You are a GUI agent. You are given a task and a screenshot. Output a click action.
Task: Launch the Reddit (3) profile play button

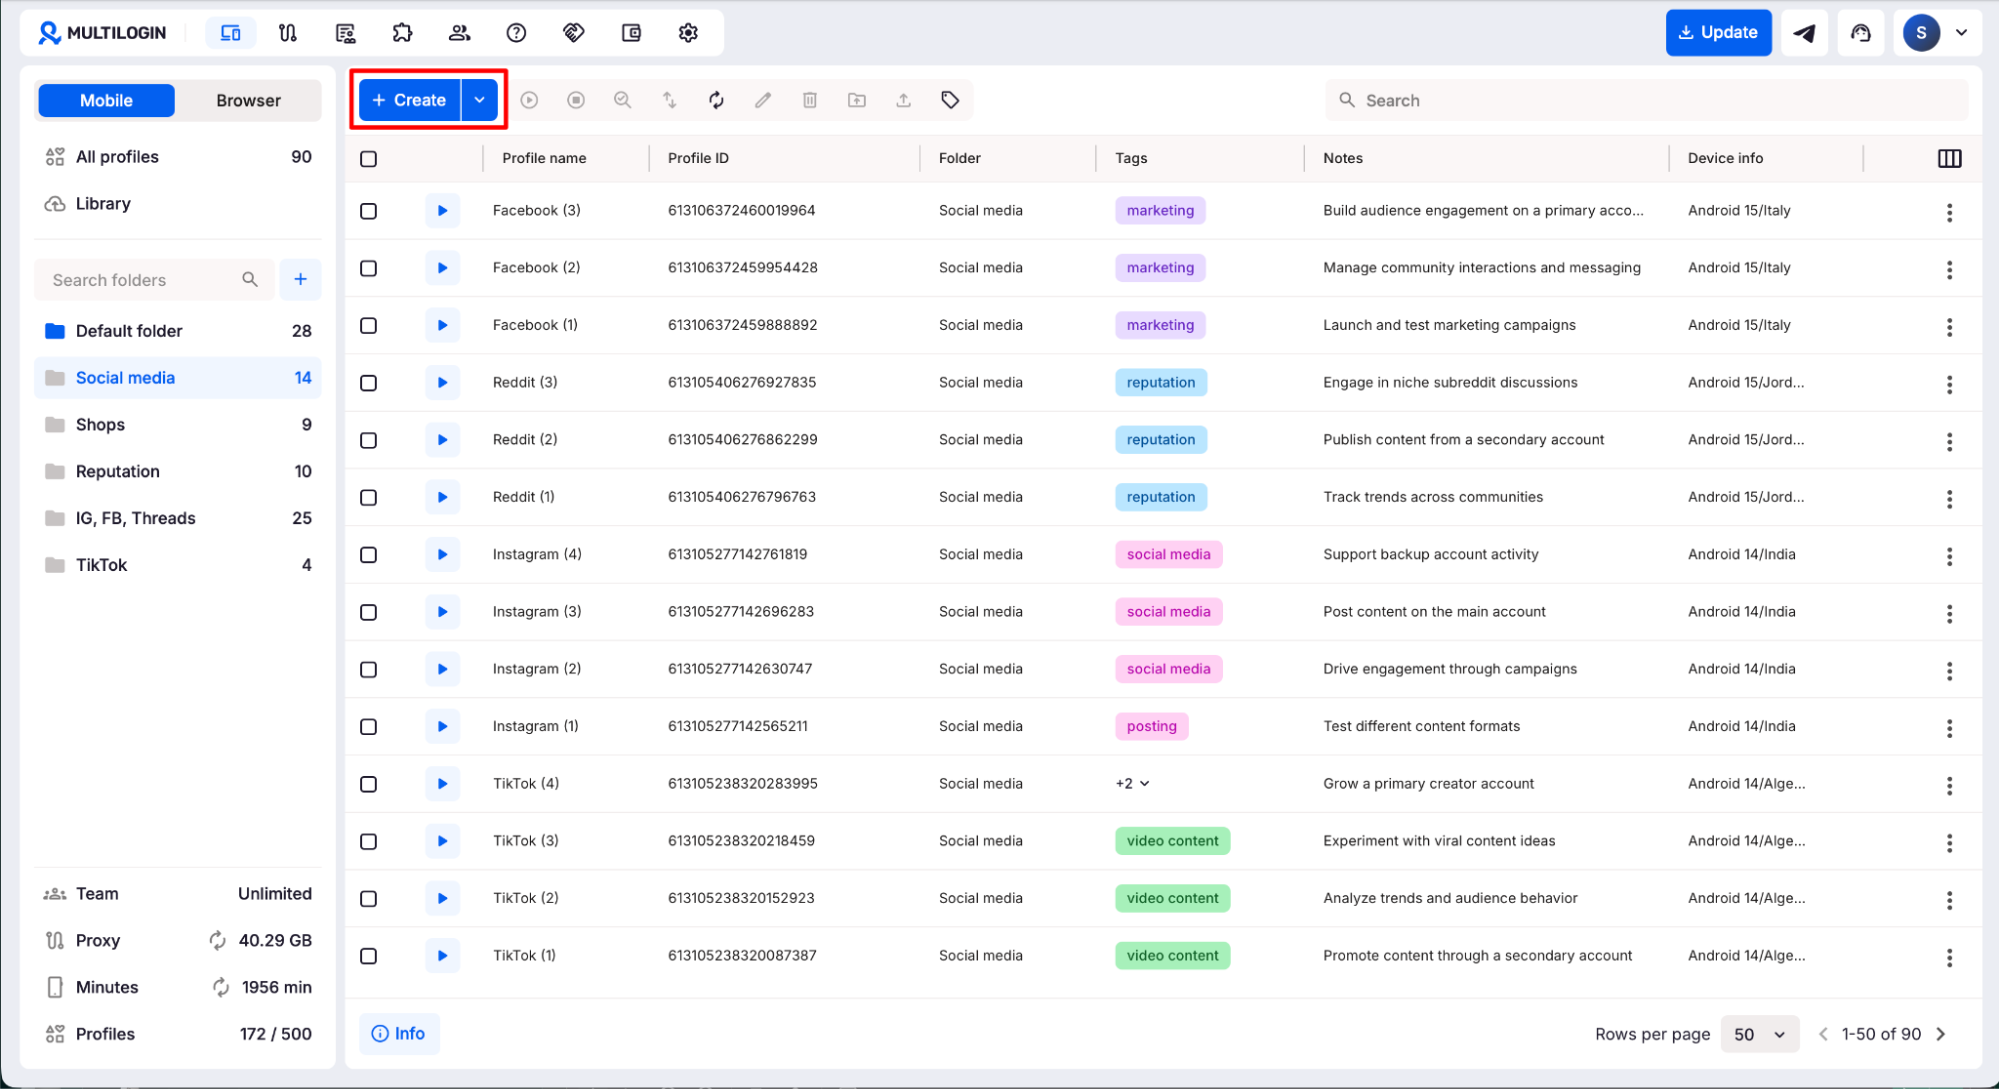[442, 383]
